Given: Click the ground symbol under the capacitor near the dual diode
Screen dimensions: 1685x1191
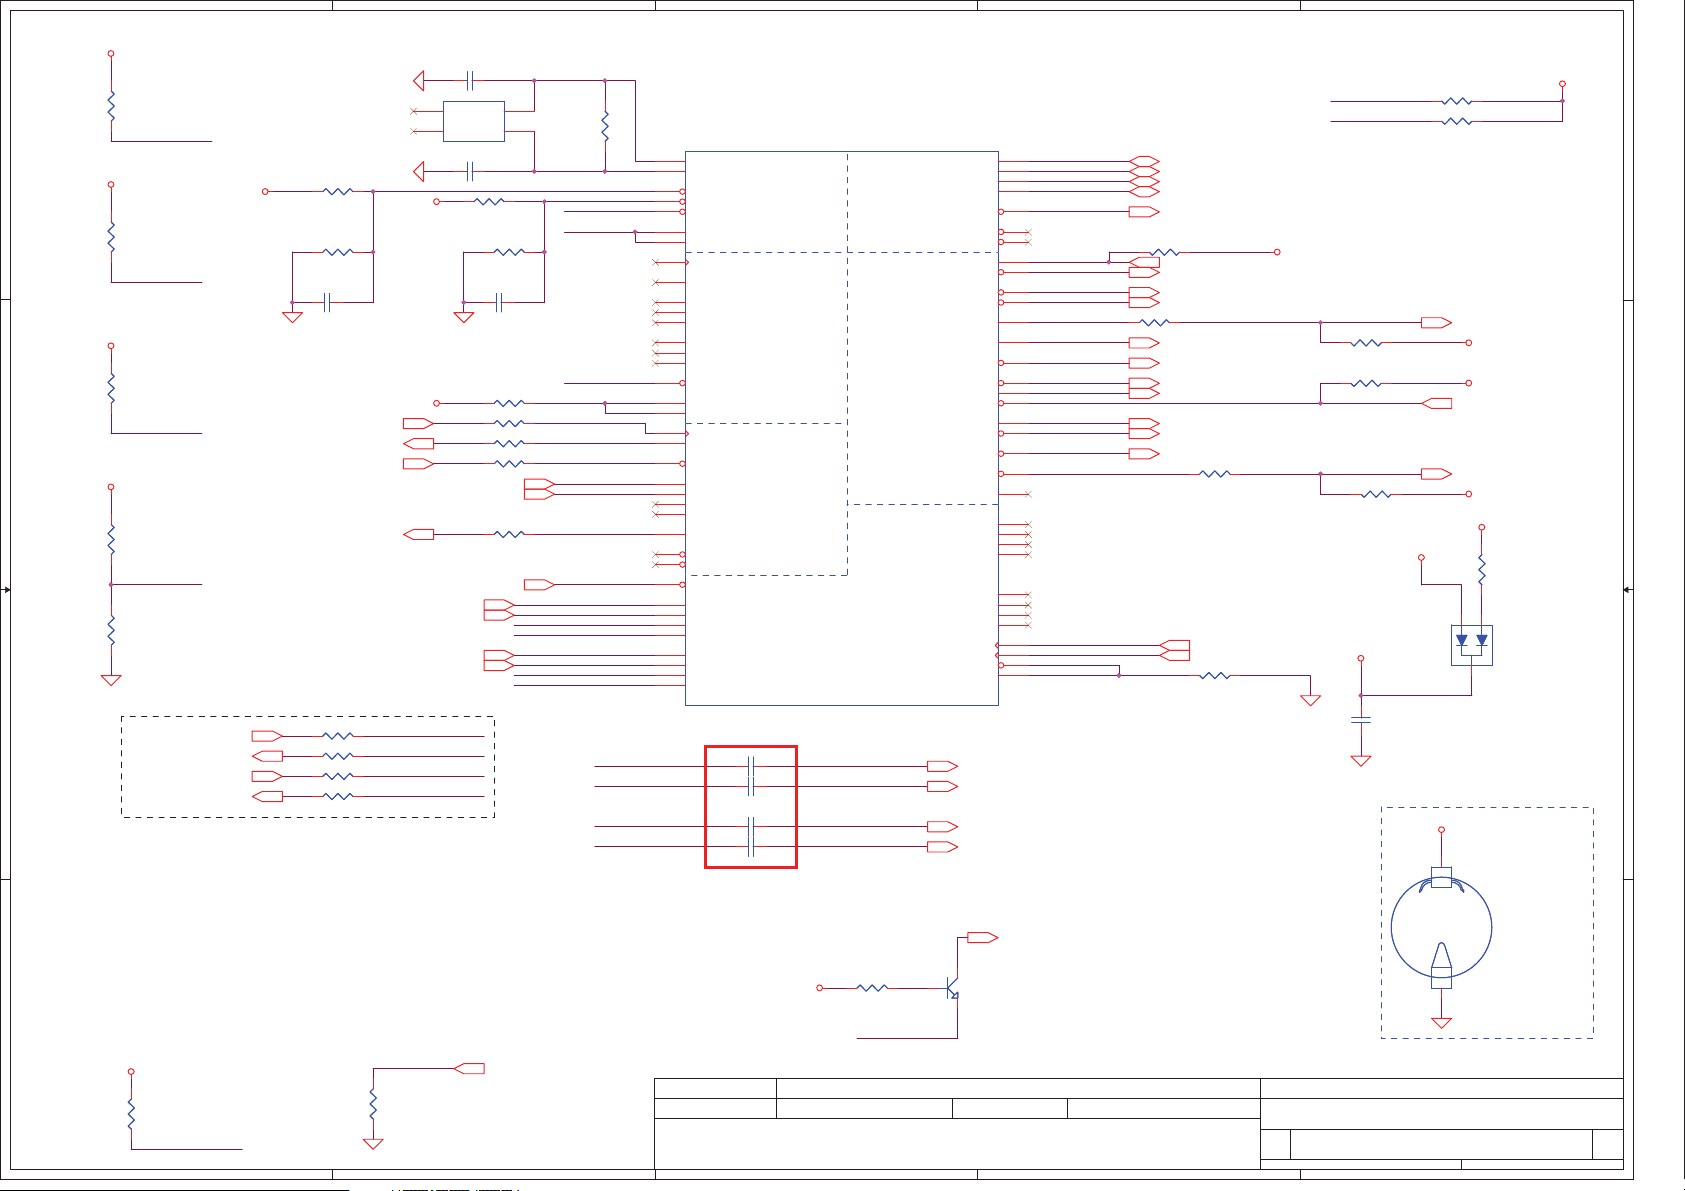Looking at the screenshot, I should (1361, 760).
